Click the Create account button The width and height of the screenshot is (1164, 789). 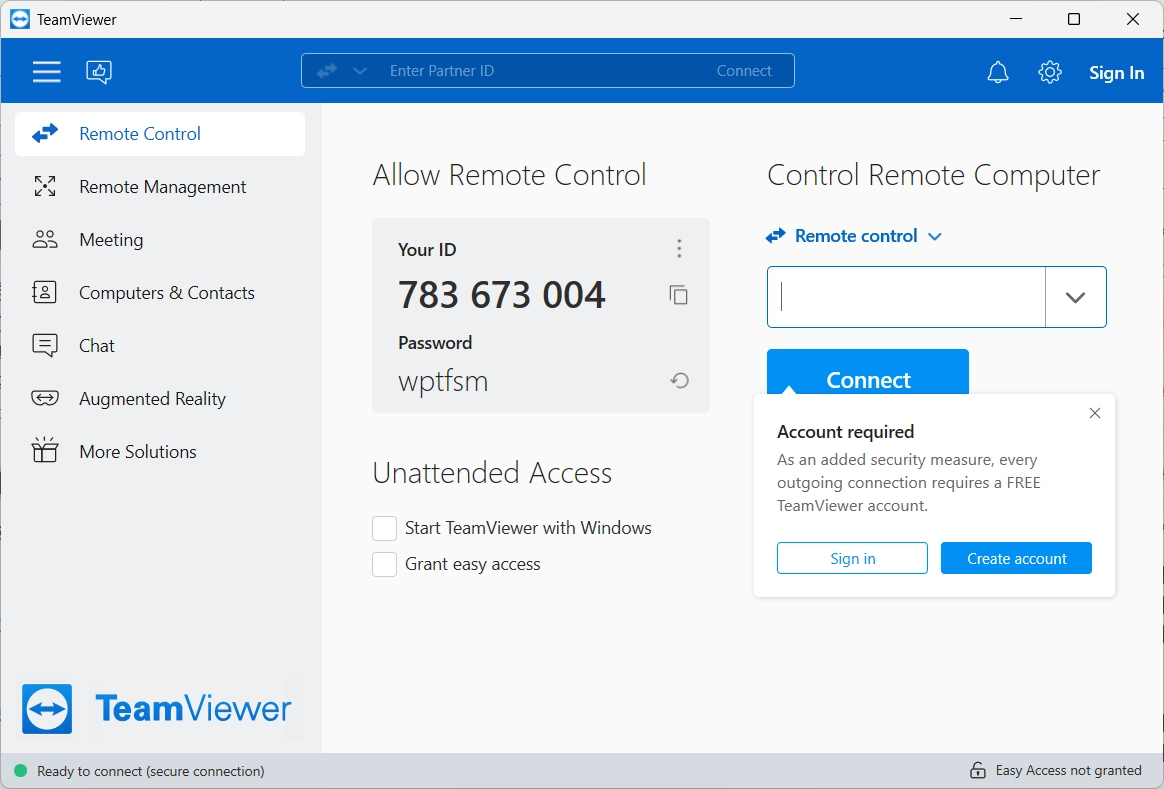click(1016, 558)
